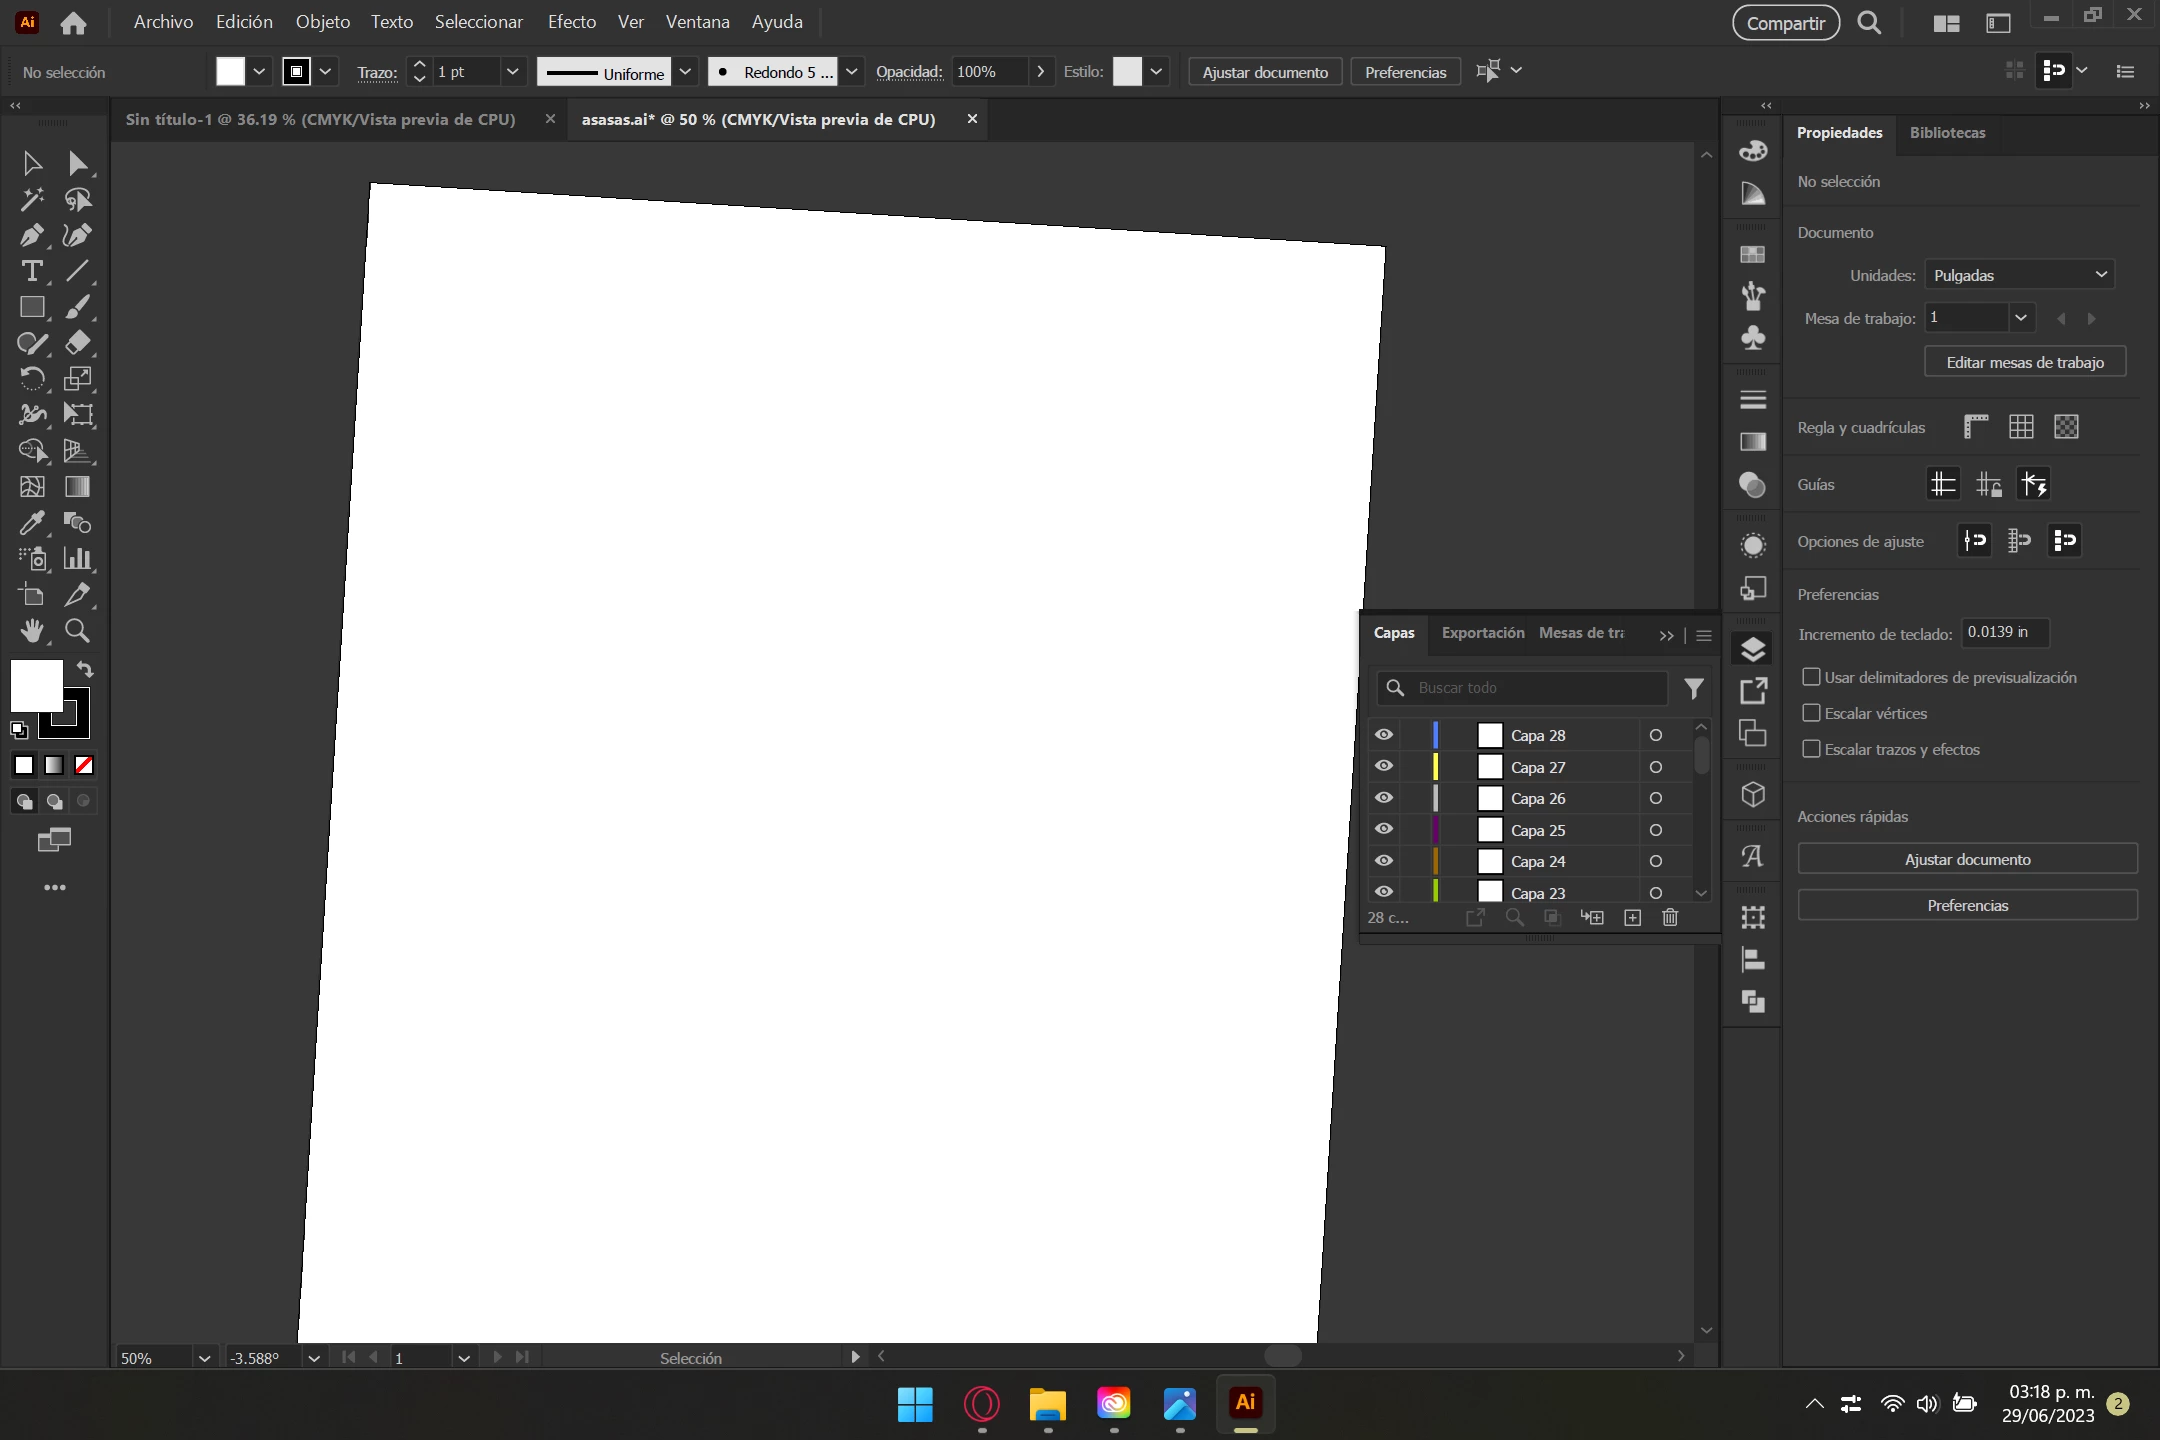Open the Unidades dropdown showing Pulgadas

[2019, 275]
